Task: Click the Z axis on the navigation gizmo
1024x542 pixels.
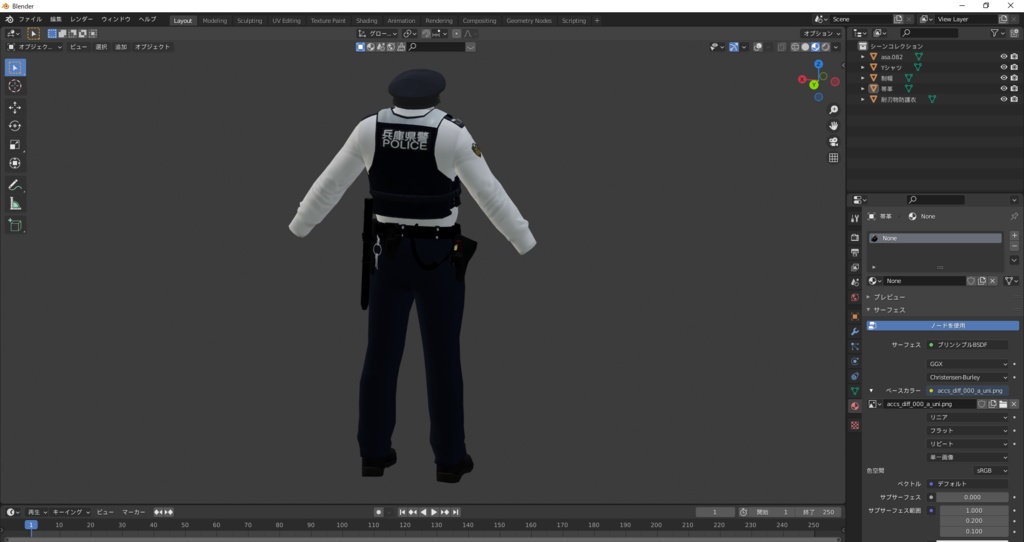Action: 818,64
